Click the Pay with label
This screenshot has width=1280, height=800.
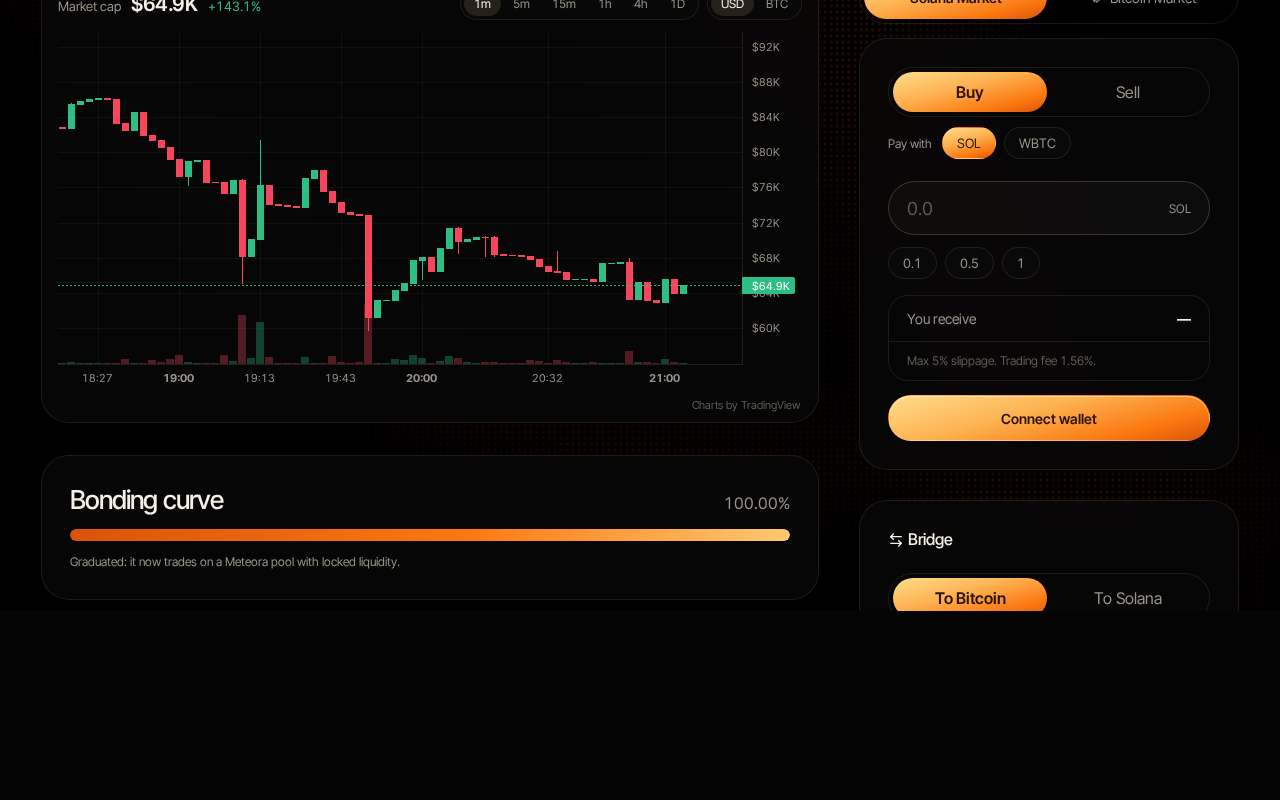click(x=909, y=144)
